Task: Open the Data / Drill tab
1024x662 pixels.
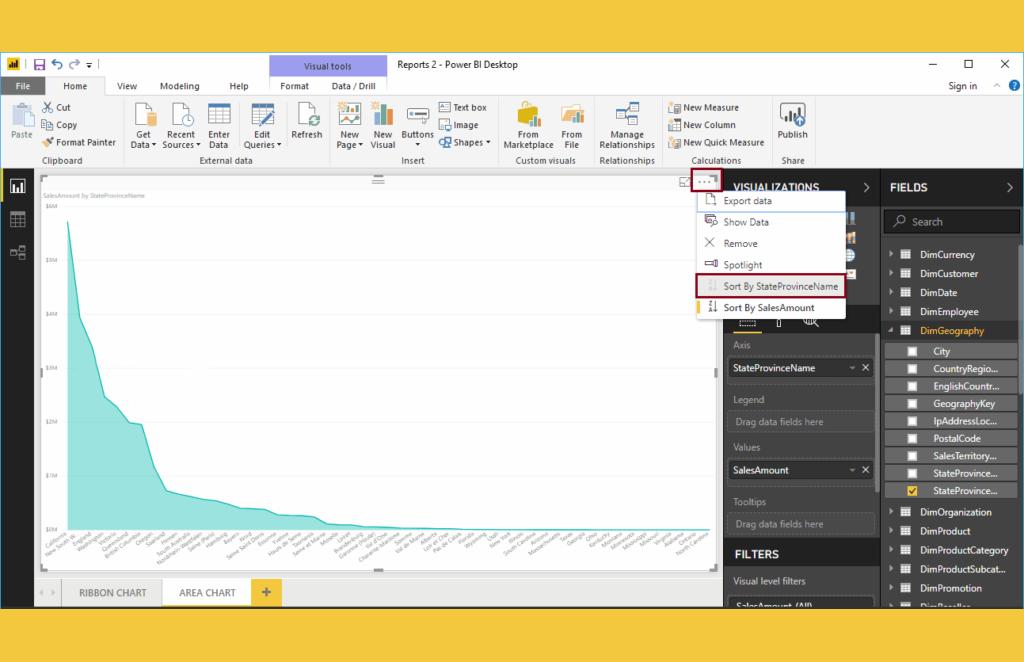Action: tap(353, 86)
